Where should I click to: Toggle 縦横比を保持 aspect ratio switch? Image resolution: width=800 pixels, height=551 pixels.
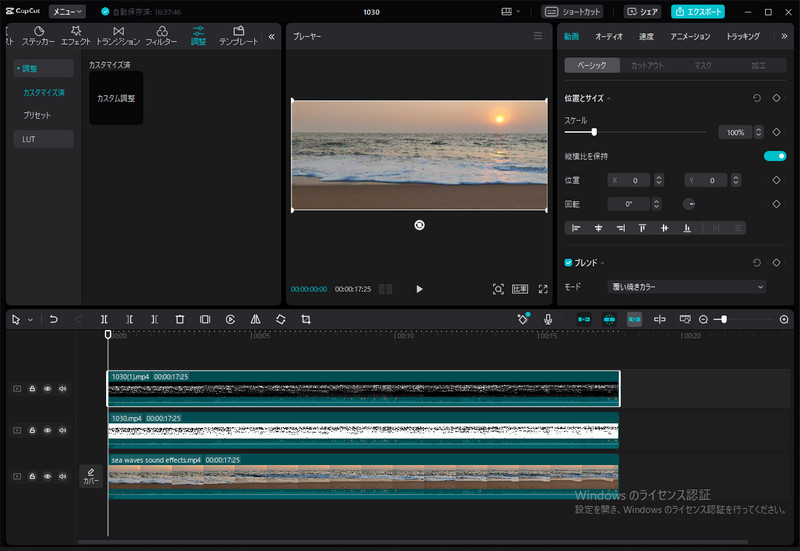tap(775, 156)
